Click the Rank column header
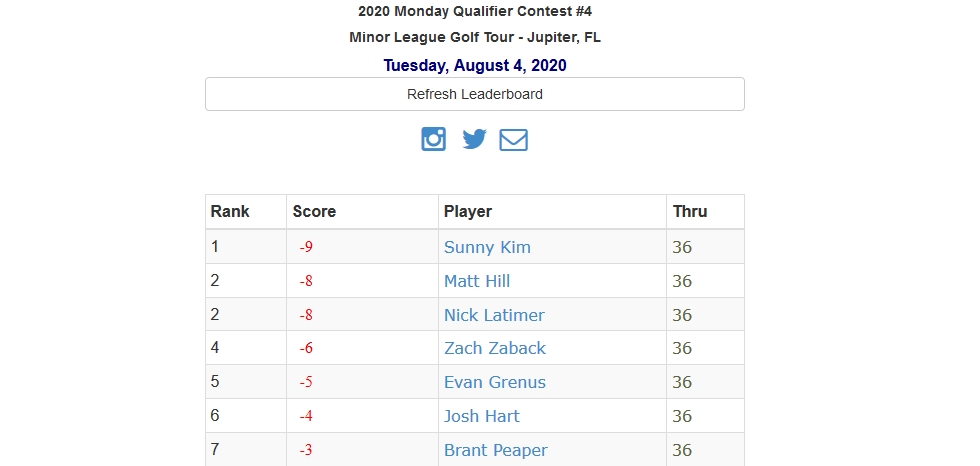This screenshot has width=980, height=466. coord(230,212)
